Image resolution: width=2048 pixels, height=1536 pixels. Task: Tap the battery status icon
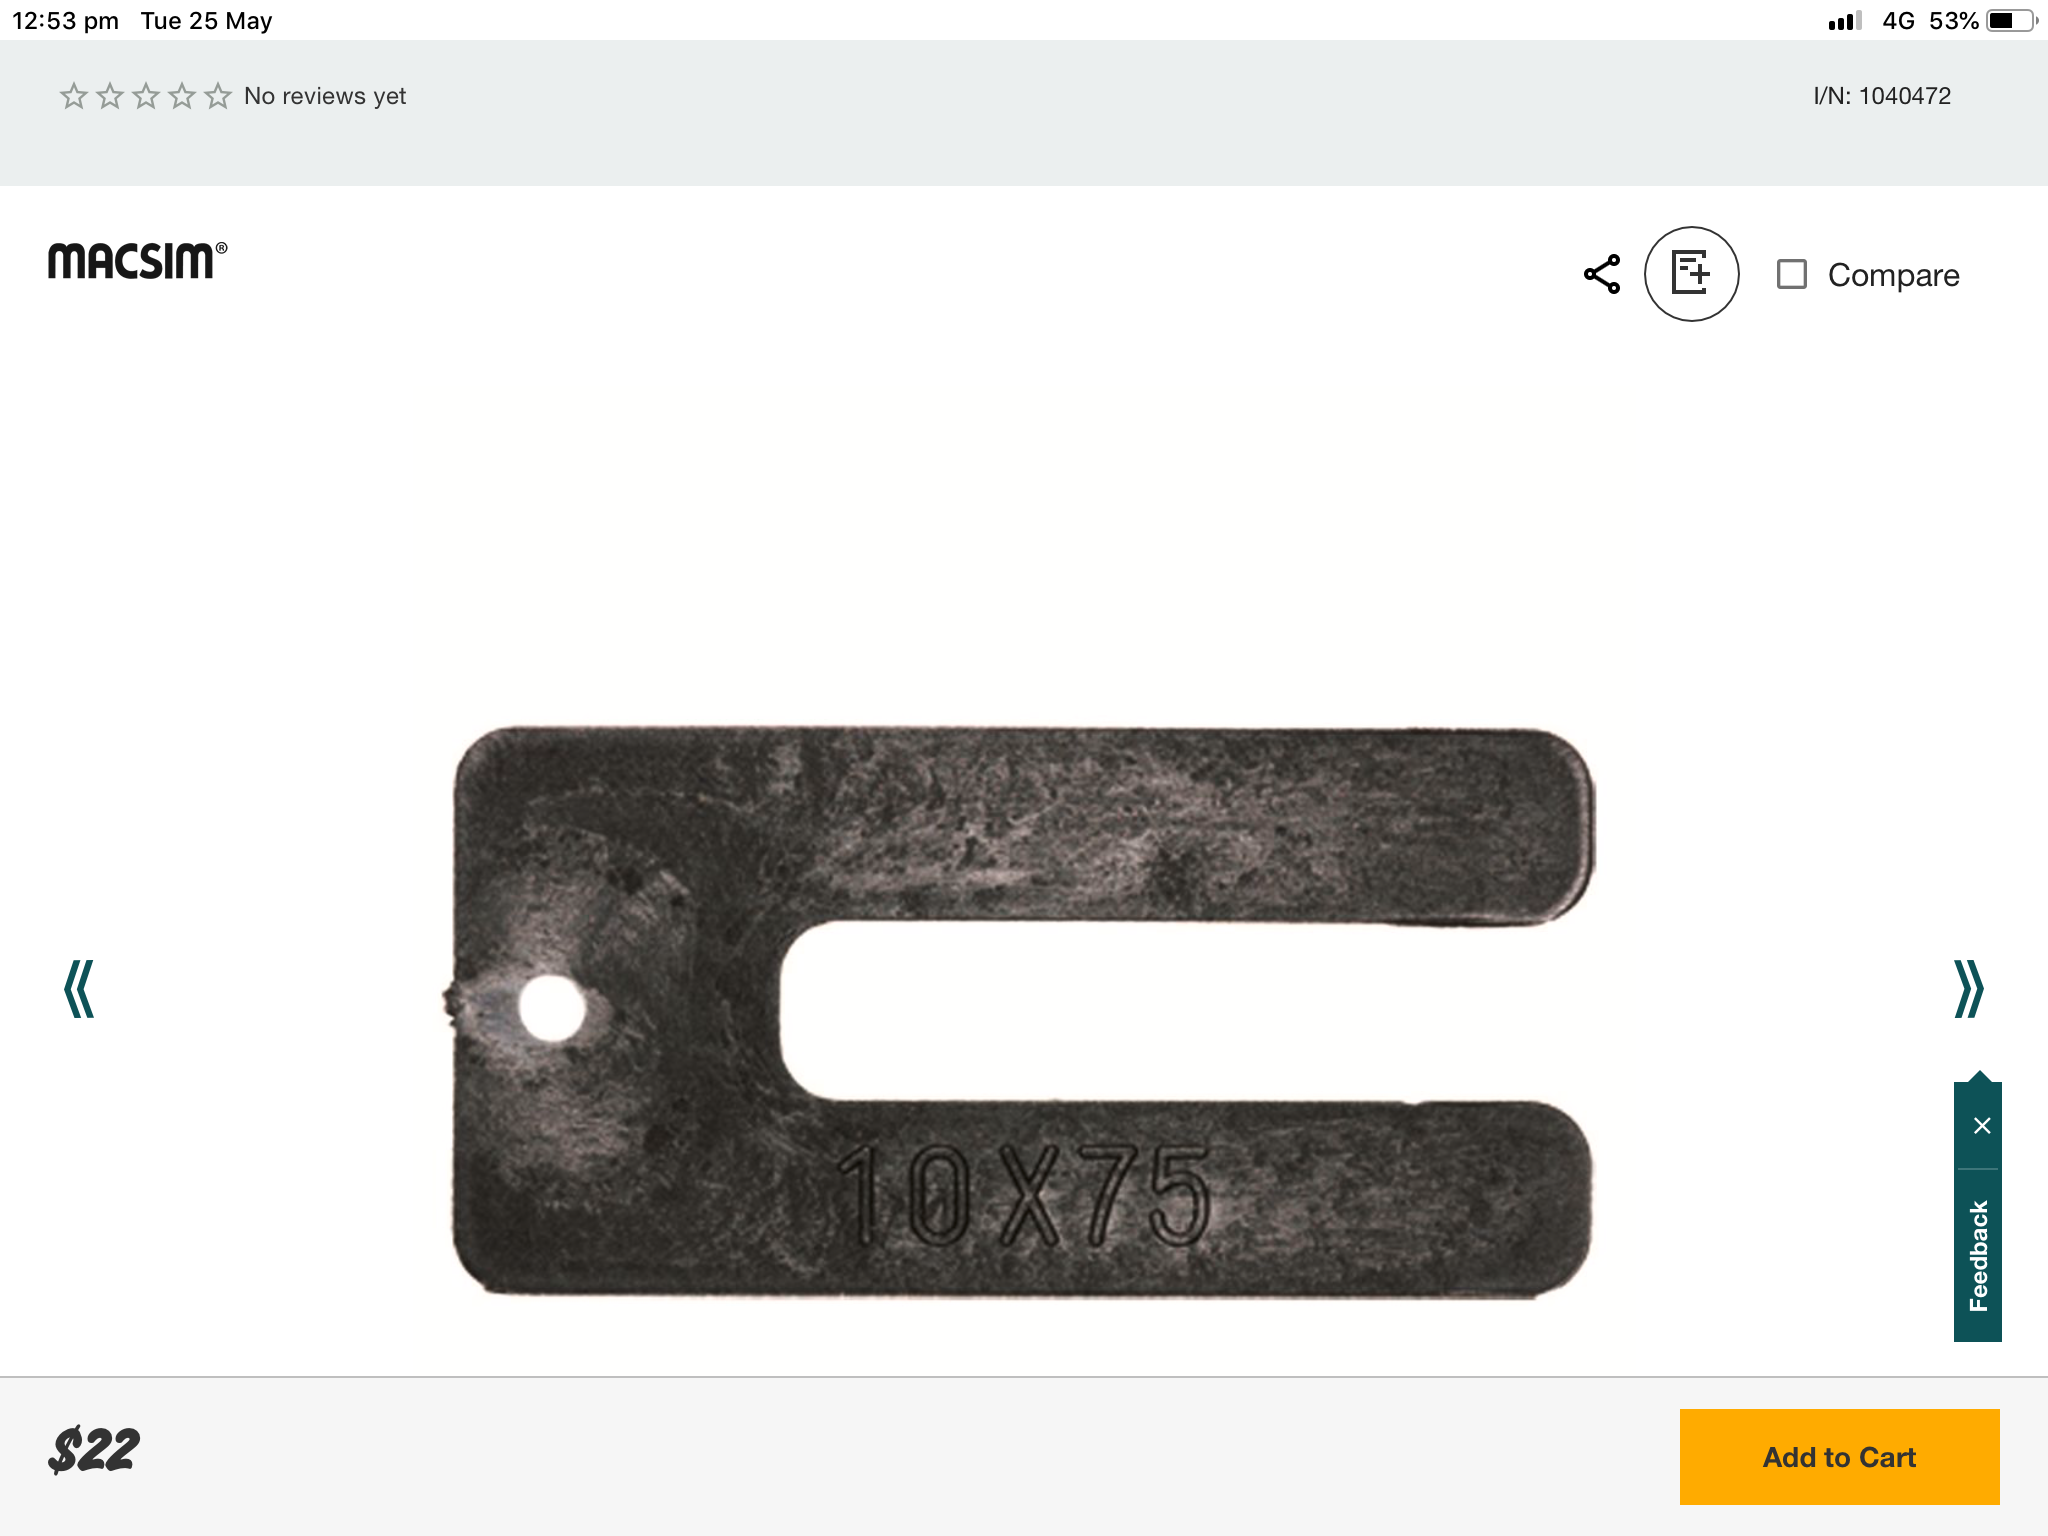[x=2012, y=21]
